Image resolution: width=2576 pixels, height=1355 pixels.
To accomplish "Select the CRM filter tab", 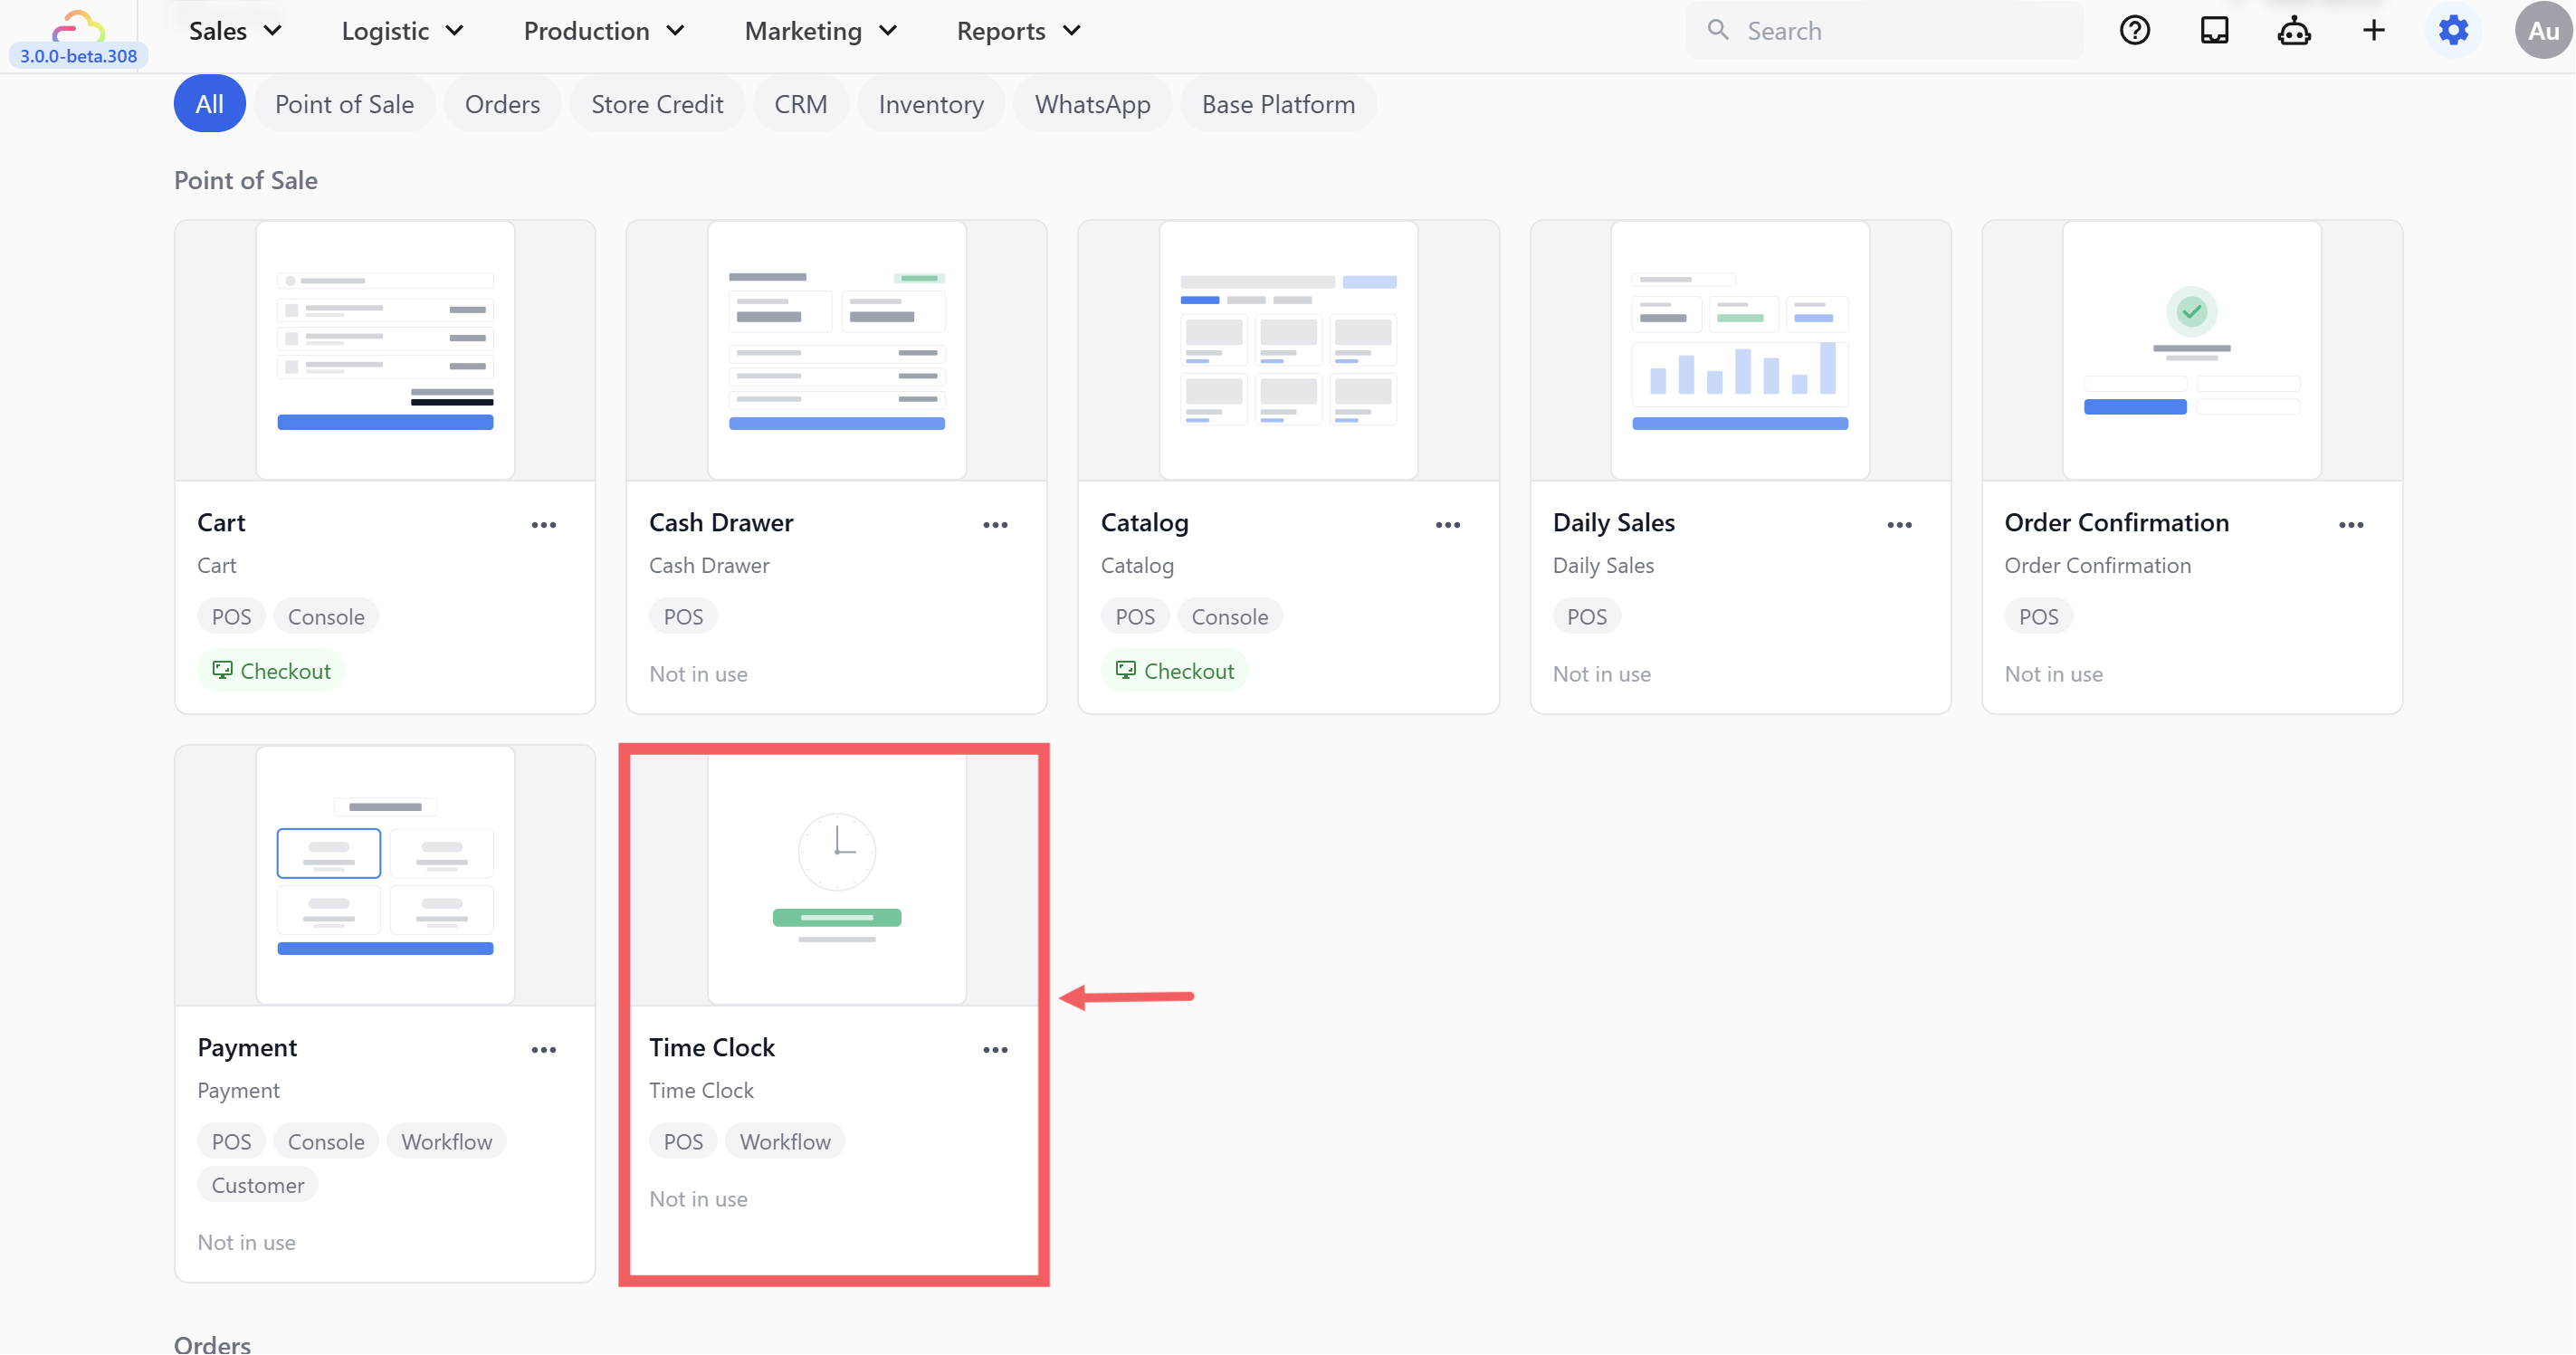I will pos(801,104).
